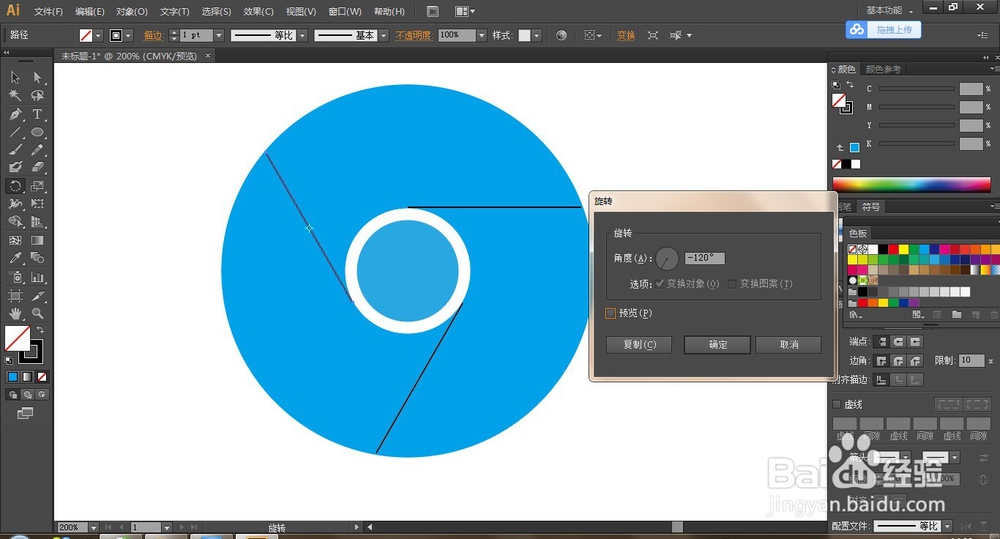1000x539 pixels.
Task: Open the 等比 variable width profile dropdown
Action: [302, 36]
